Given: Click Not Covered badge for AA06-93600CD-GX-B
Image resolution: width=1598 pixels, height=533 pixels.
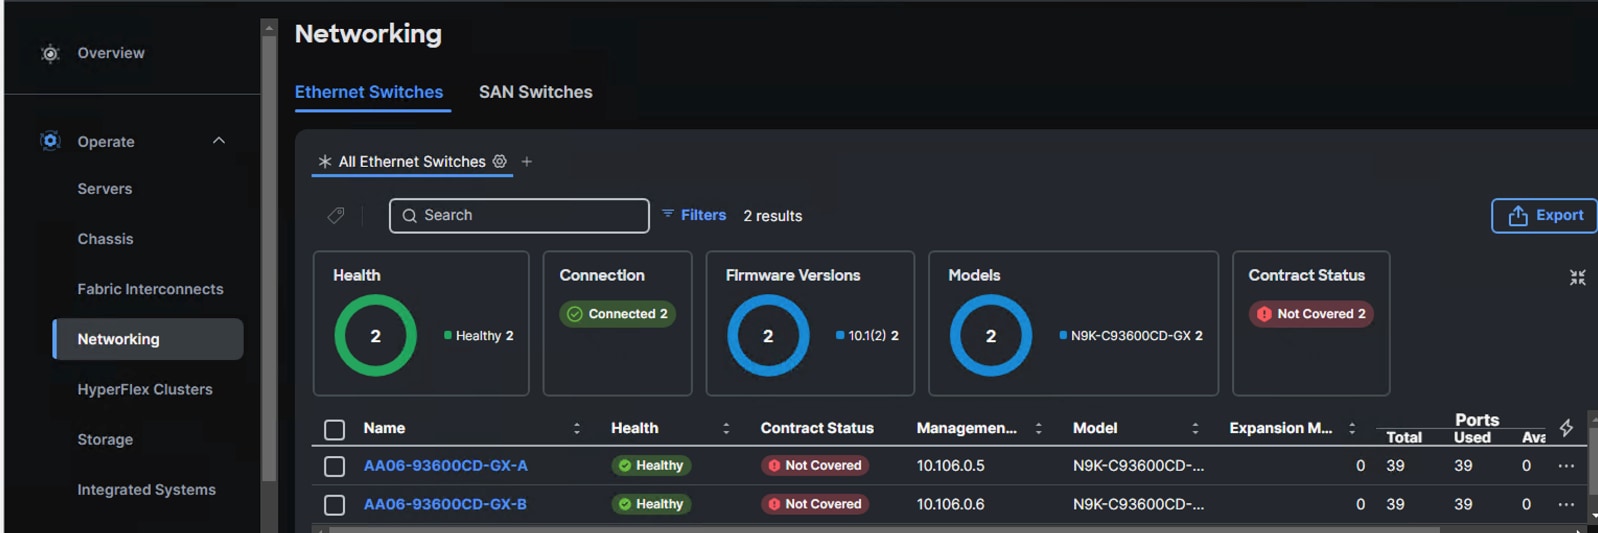Looking at the screenshot, I should (815, 504).
